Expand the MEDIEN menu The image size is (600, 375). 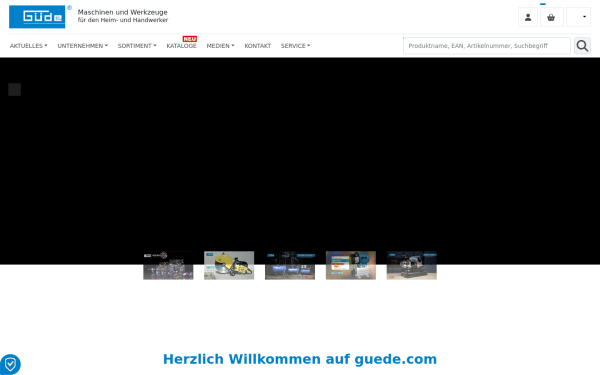[220, 46]
